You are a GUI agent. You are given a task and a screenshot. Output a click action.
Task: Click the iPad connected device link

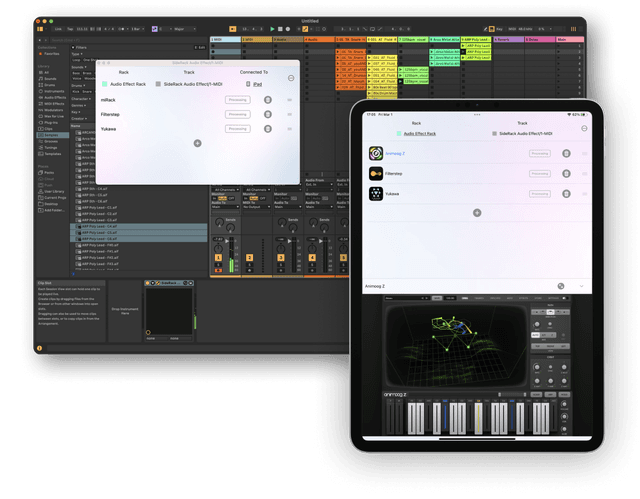tap(256, 84)
